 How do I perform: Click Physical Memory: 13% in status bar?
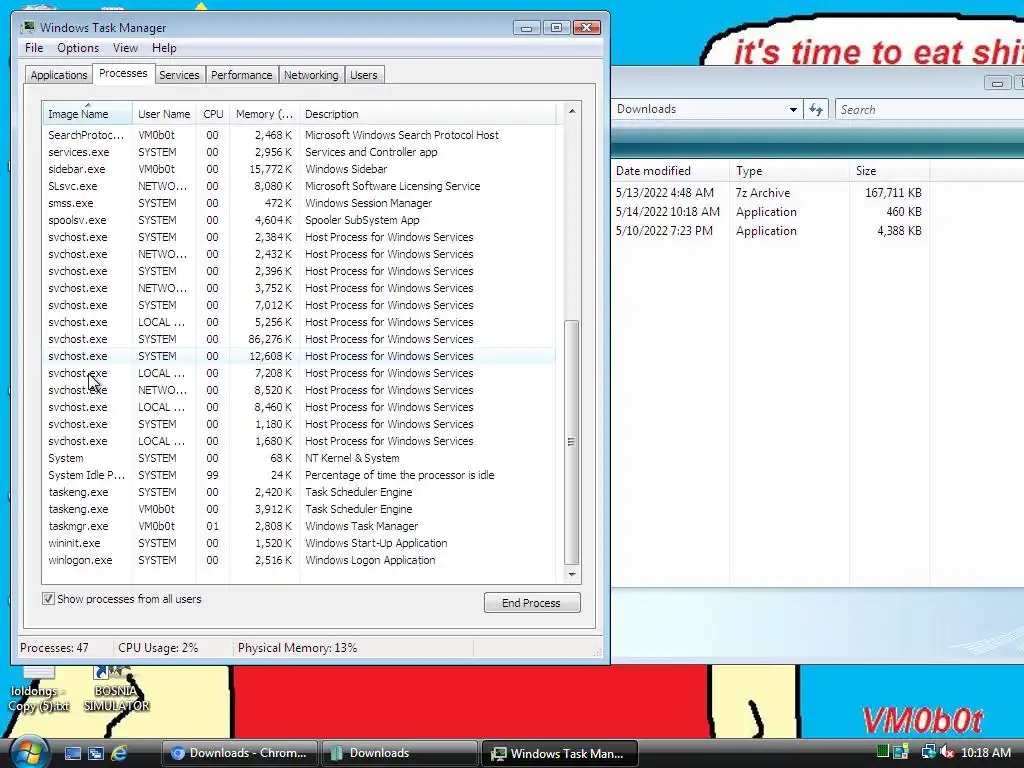pyautogui.click(x=297, y=648)
